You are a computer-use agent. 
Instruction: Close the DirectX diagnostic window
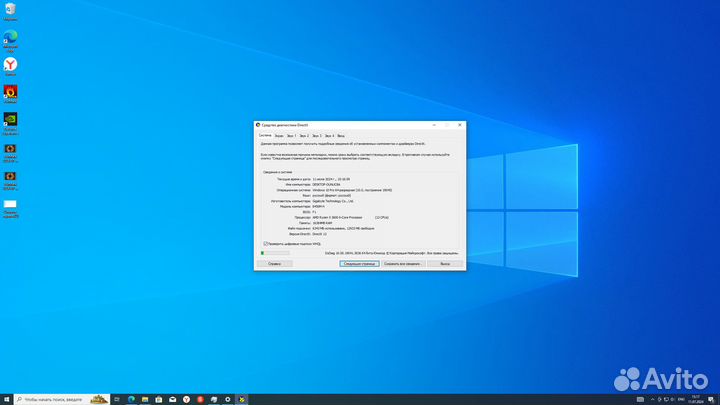point(460,125)
